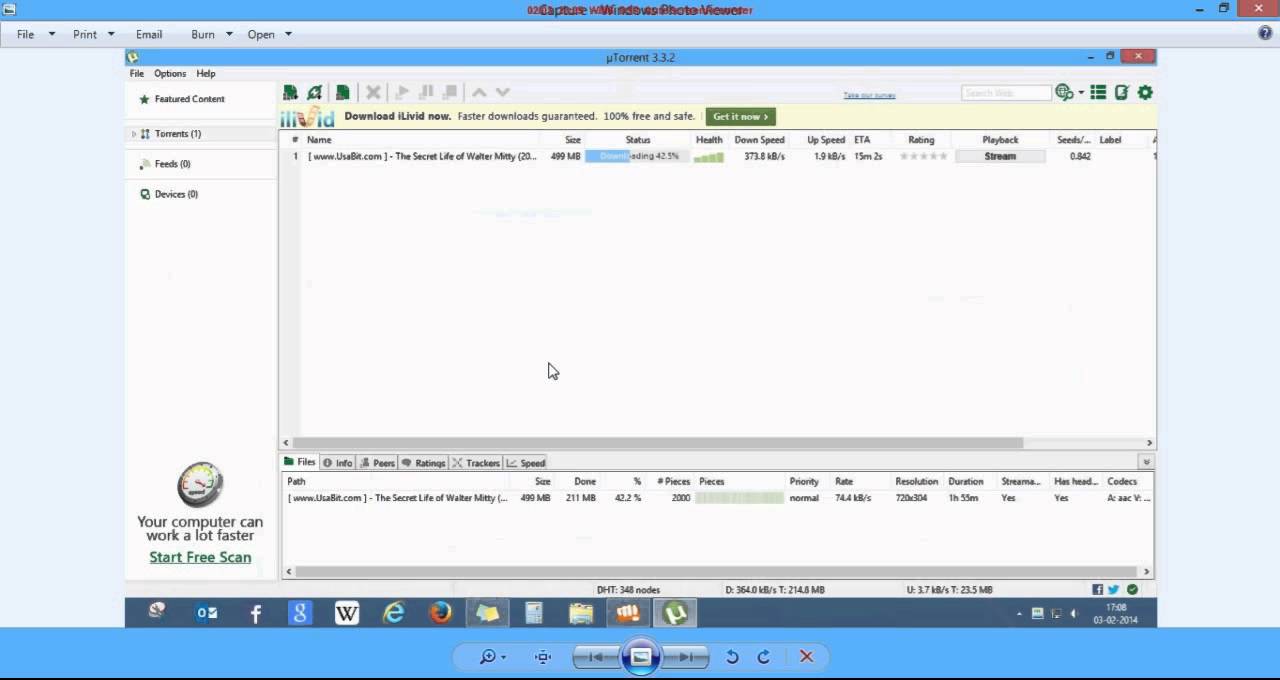Screen dimensions: 1280x680
Task: Click the Pause torrent icon
Action: point(426,92)
